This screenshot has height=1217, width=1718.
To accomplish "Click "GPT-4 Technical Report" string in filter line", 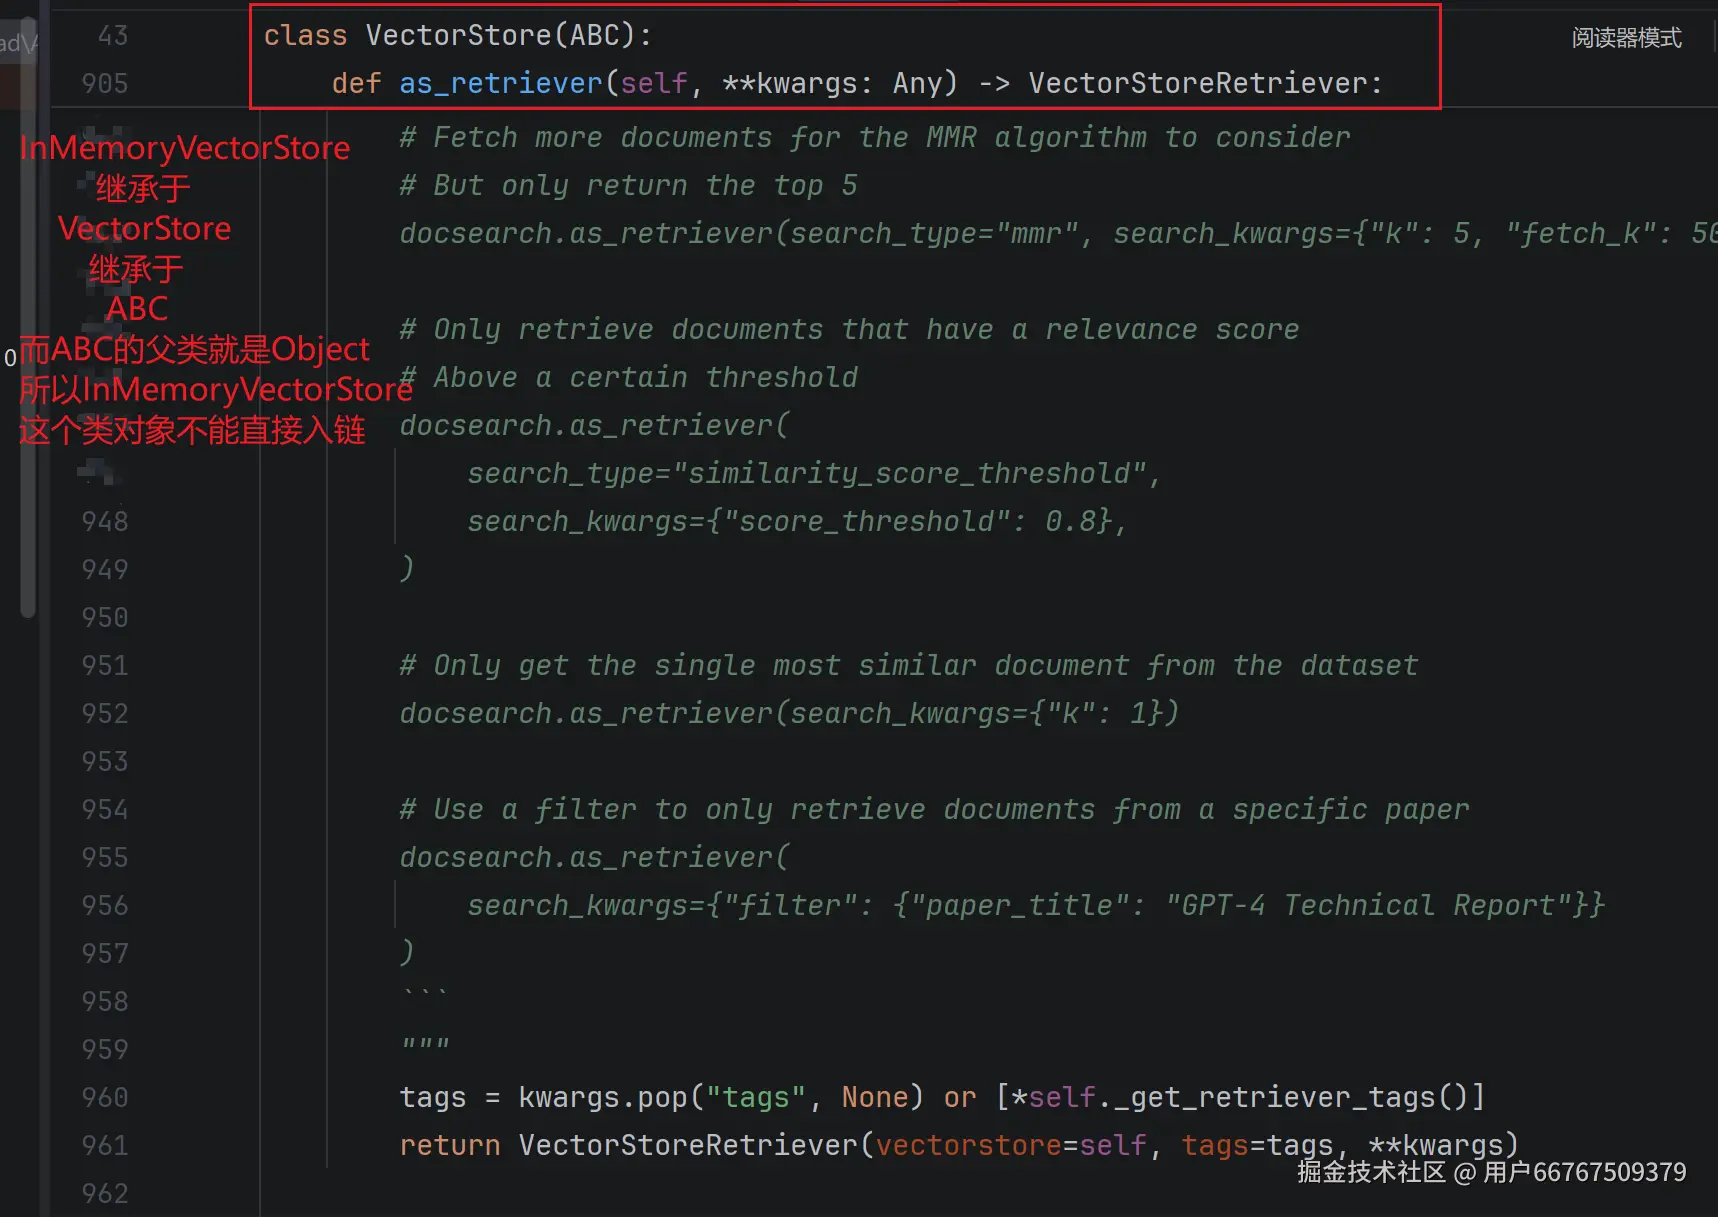I will pyautogui.click(x=1368, y=905).
